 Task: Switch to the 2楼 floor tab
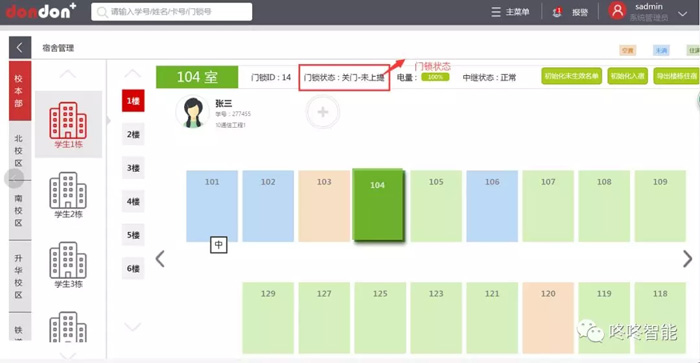pyautogui.click(x=133, y=134)
